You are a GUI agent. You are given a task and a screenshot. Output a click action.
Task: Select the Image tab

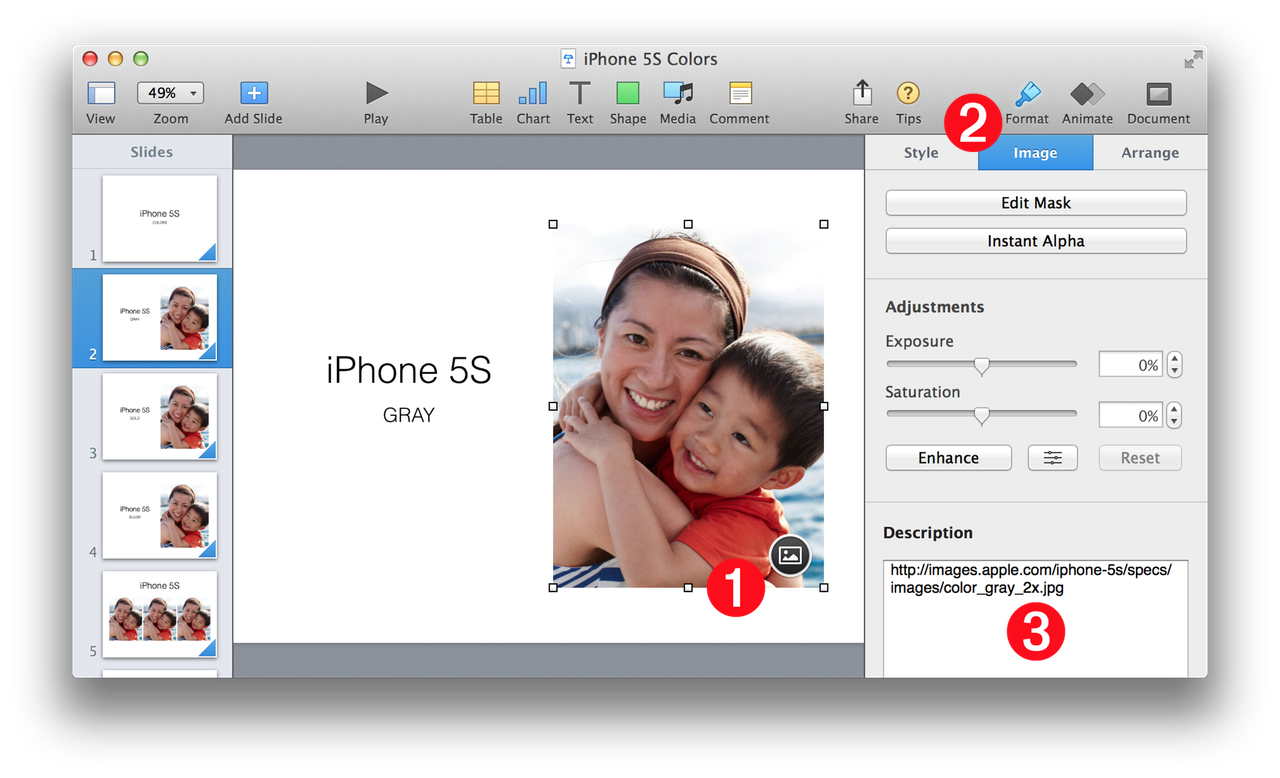click(x=1035, y=153)
